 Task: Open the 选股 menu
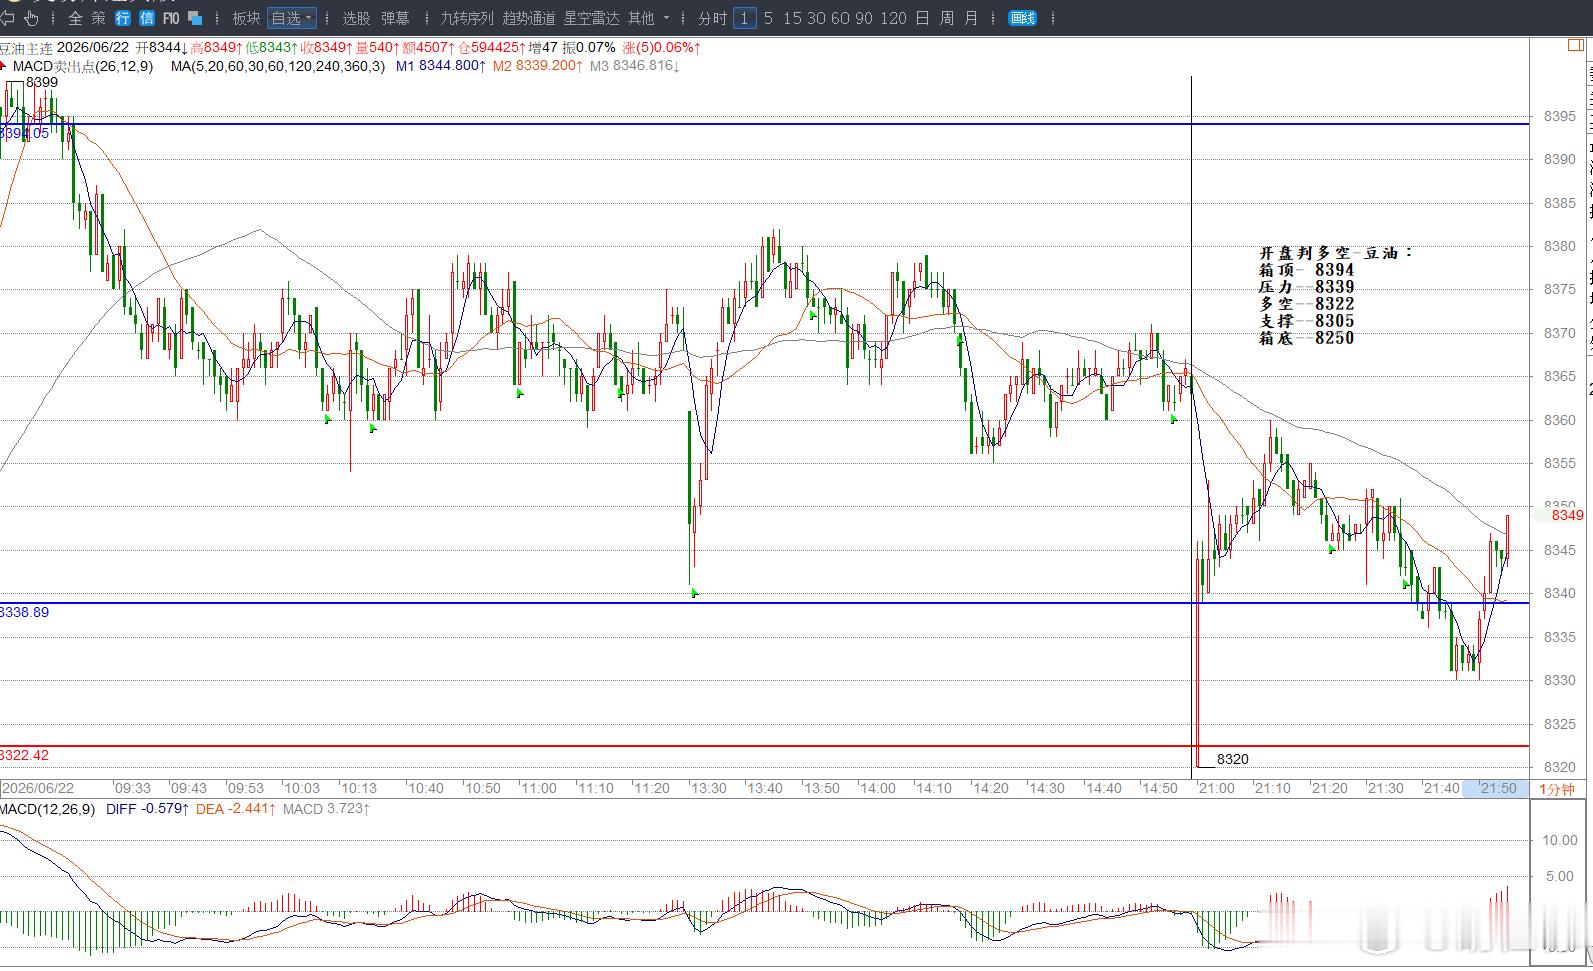pyautogui.click(x=356, y=18)
